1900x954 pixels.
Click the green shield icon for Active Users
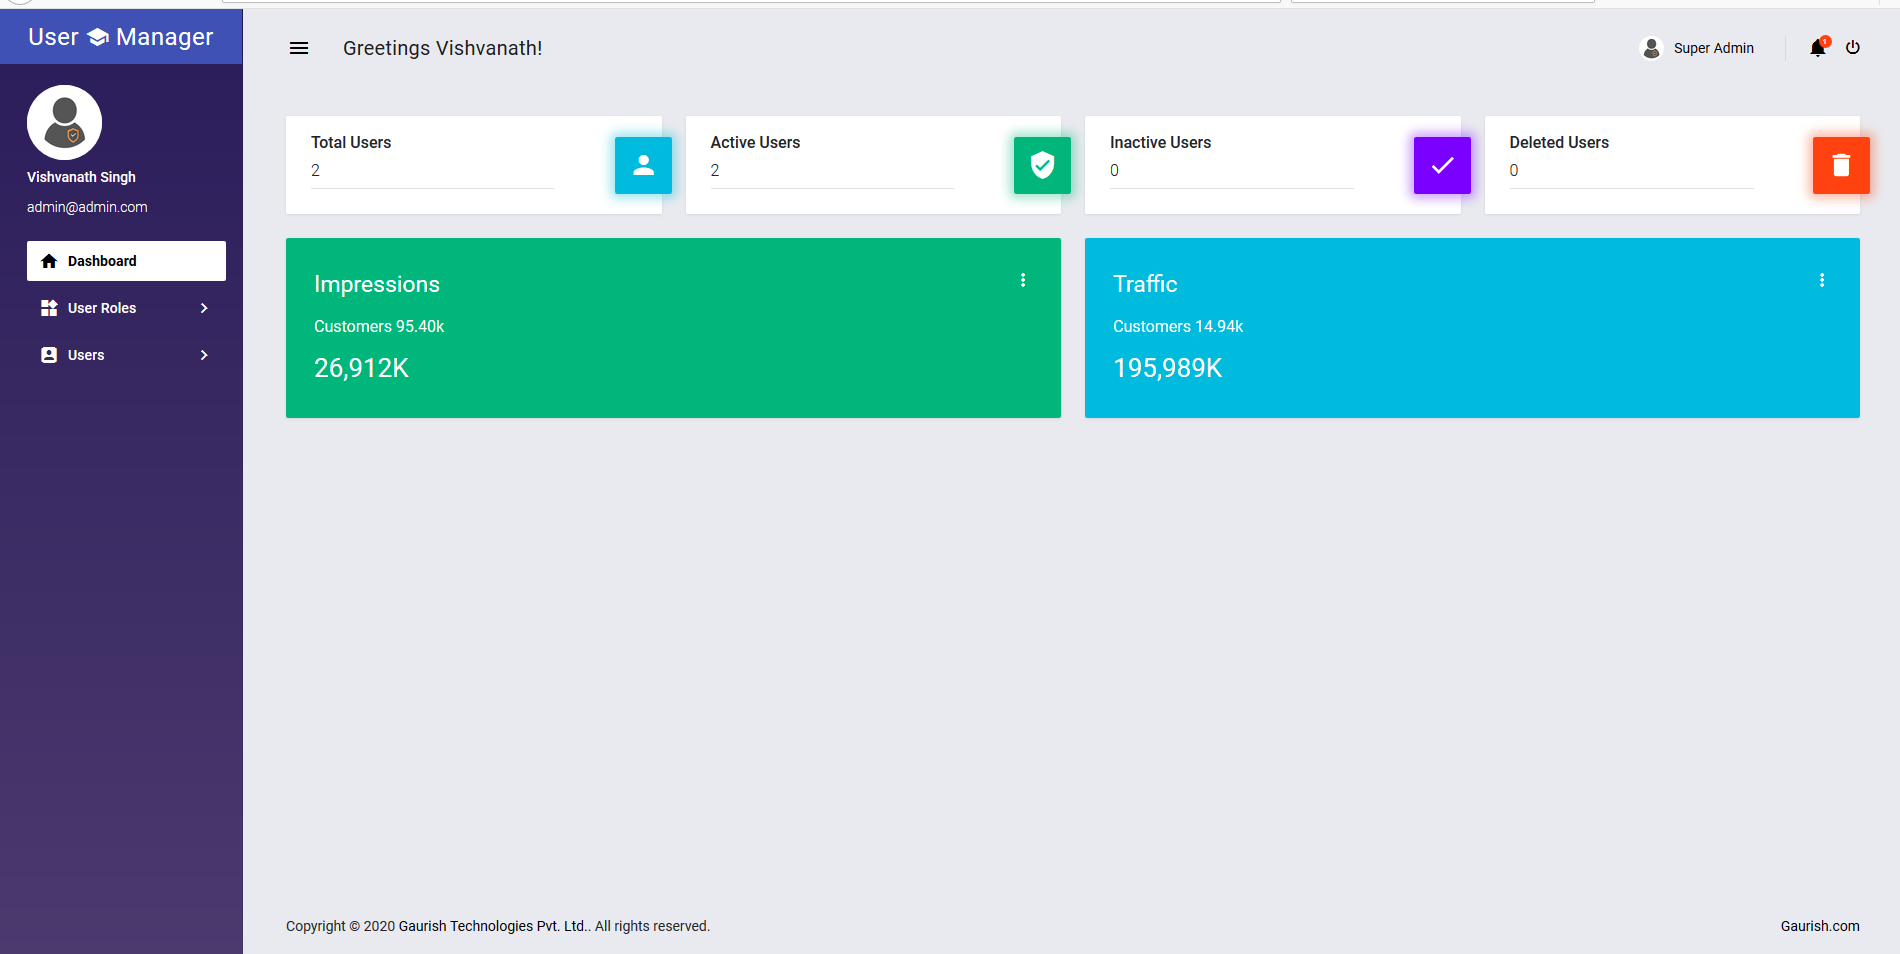[1041, 165]
